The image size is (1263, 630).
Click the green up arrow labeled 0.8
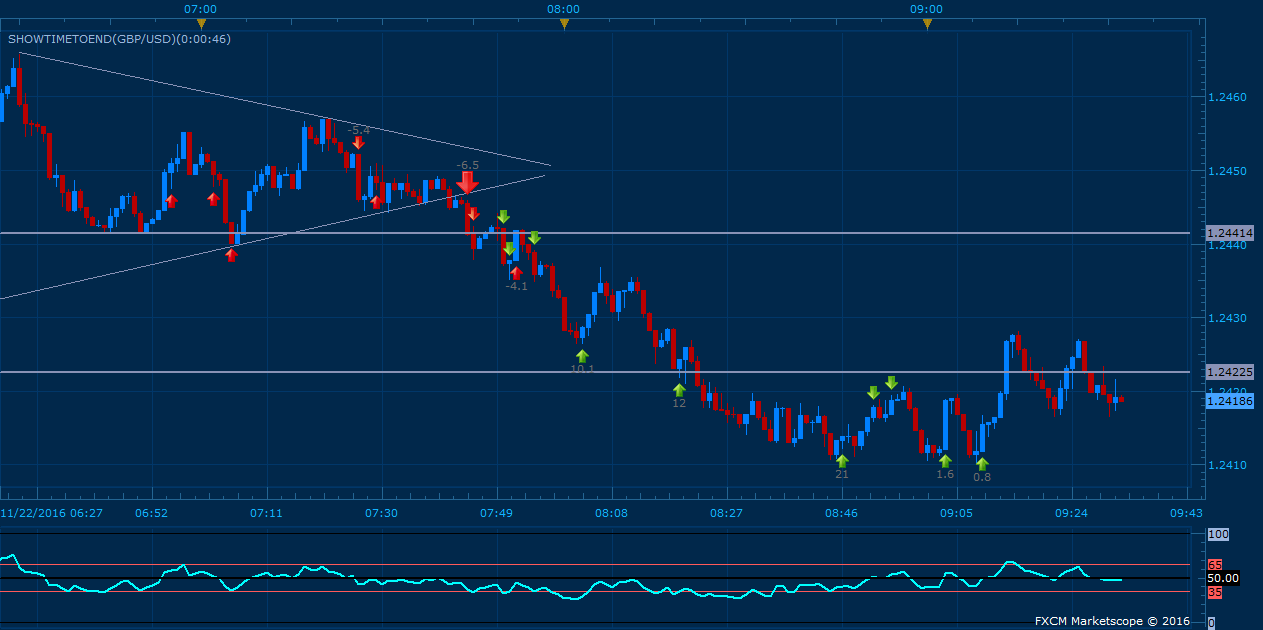coord(982,464)
